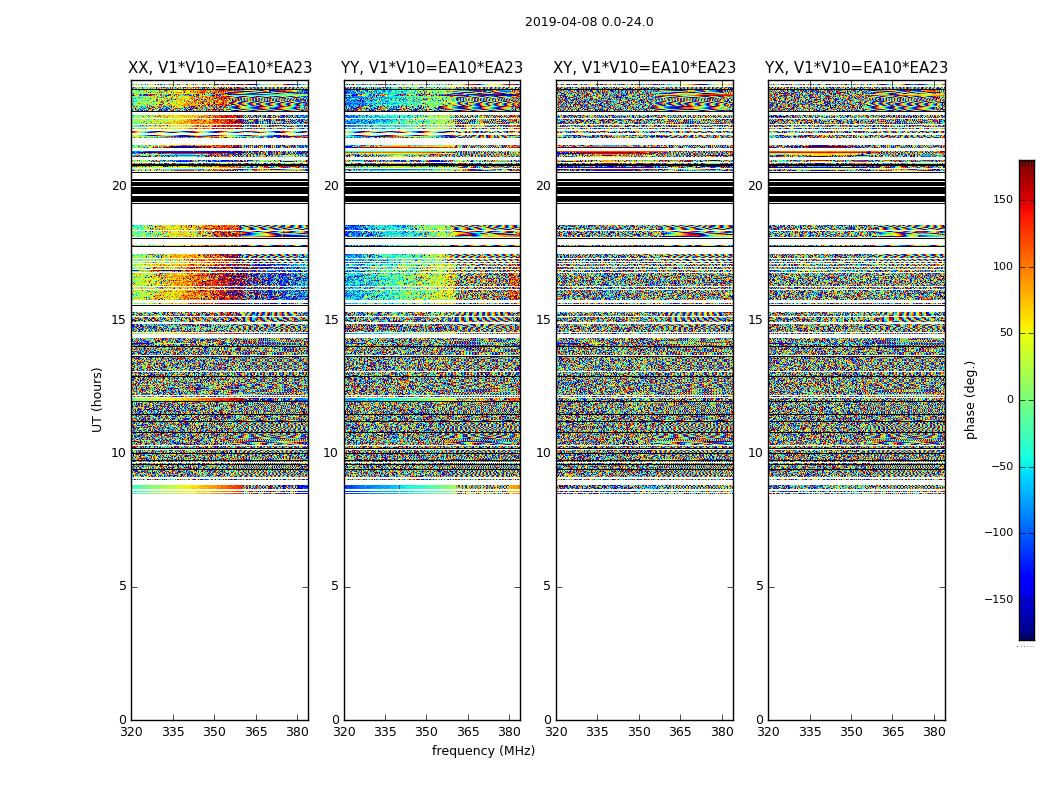Screen dimensions: 1050x800
Task: Click colorbar tick label "−100"
Action: click(x=999, y=533)
